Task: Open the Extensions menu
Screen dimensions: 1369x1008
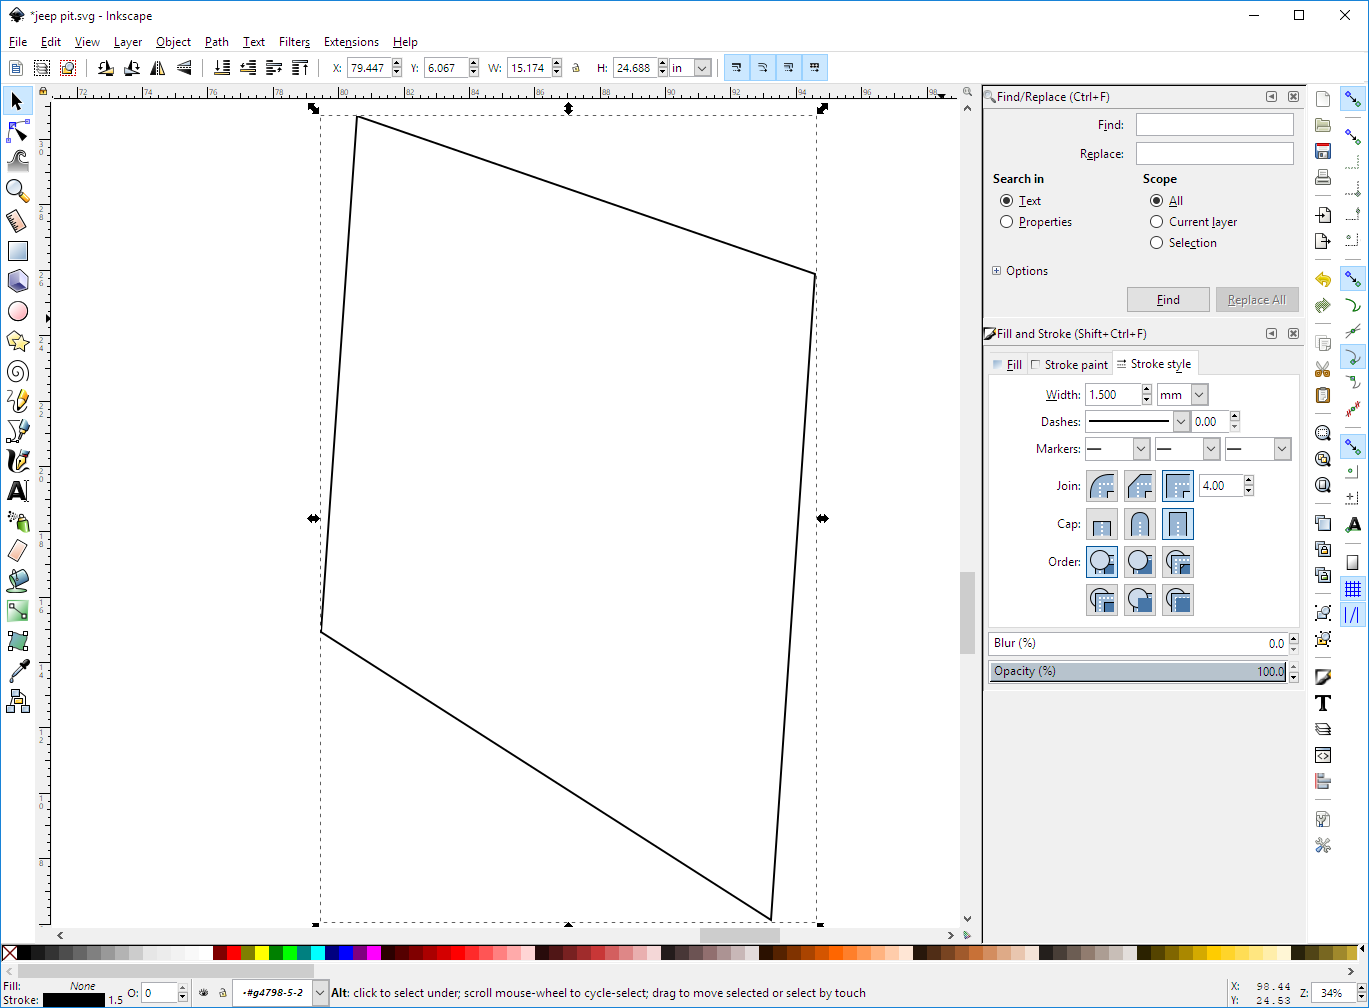Action: pos(350,42)
